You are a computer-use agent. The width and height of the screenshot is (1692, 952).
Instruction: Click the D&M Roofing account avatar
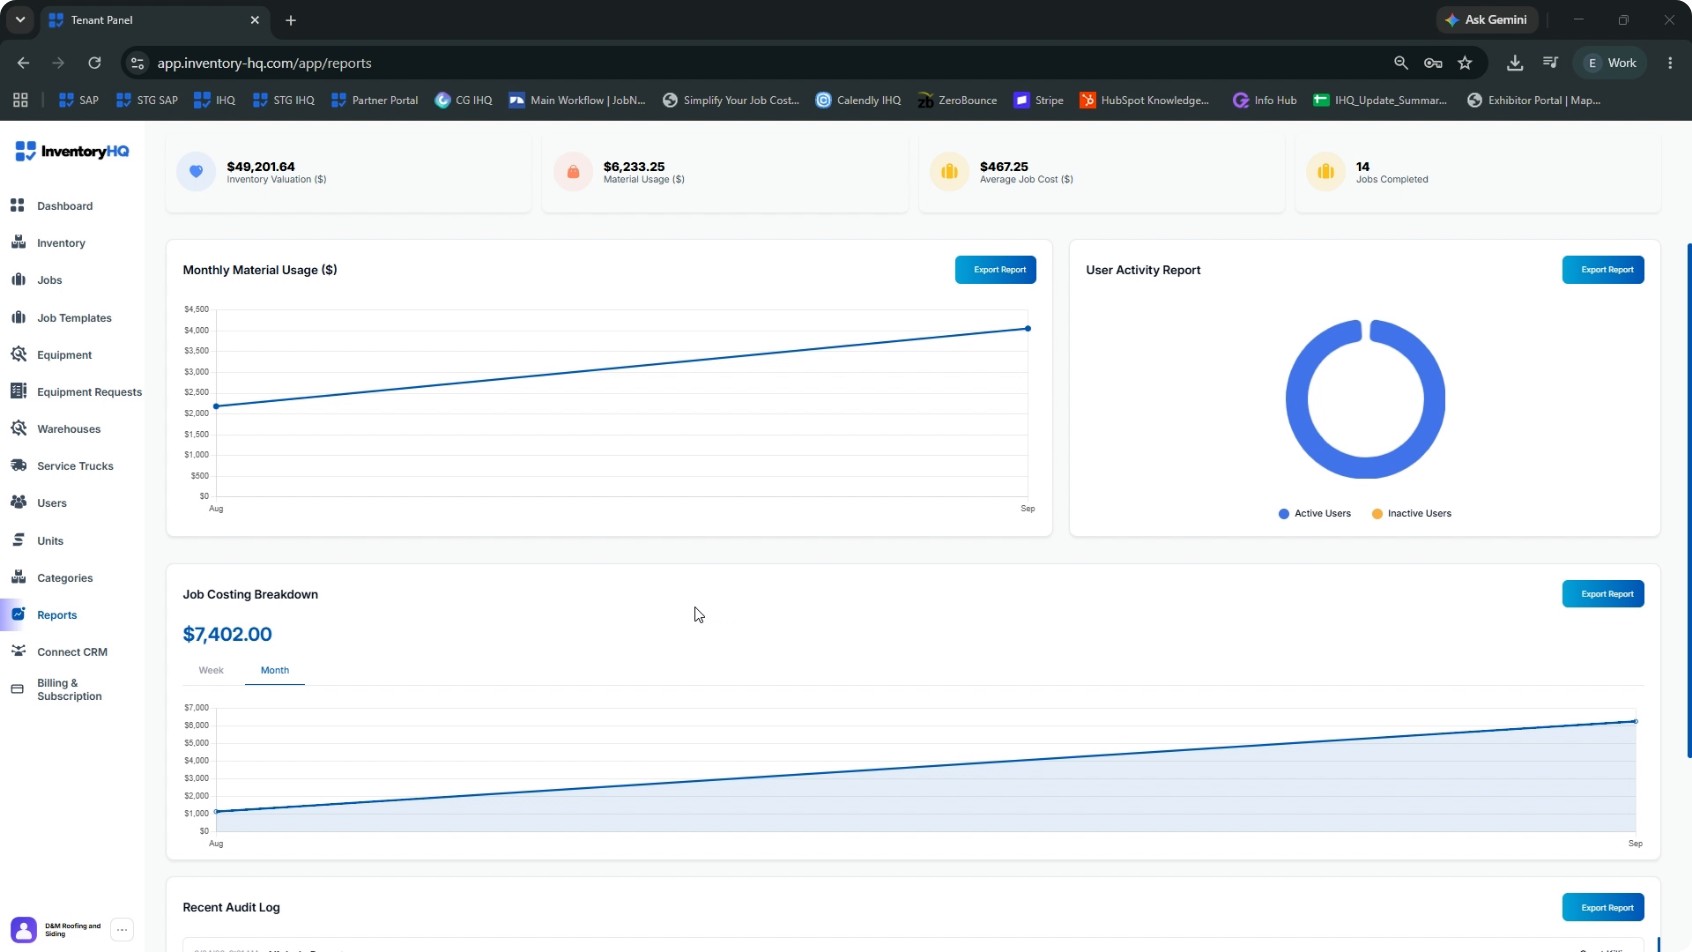point(24,930)
